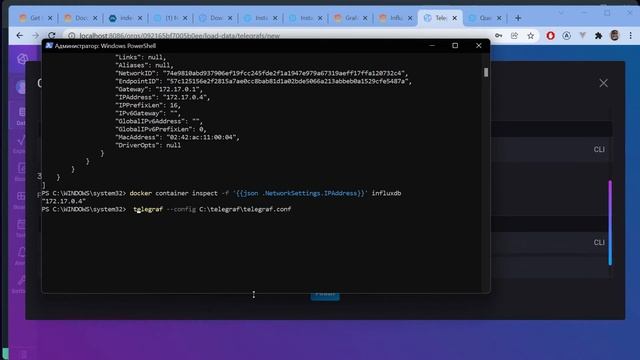Click the "IPAddress": "172.17.0.4" line

click(x=163, y=98)
